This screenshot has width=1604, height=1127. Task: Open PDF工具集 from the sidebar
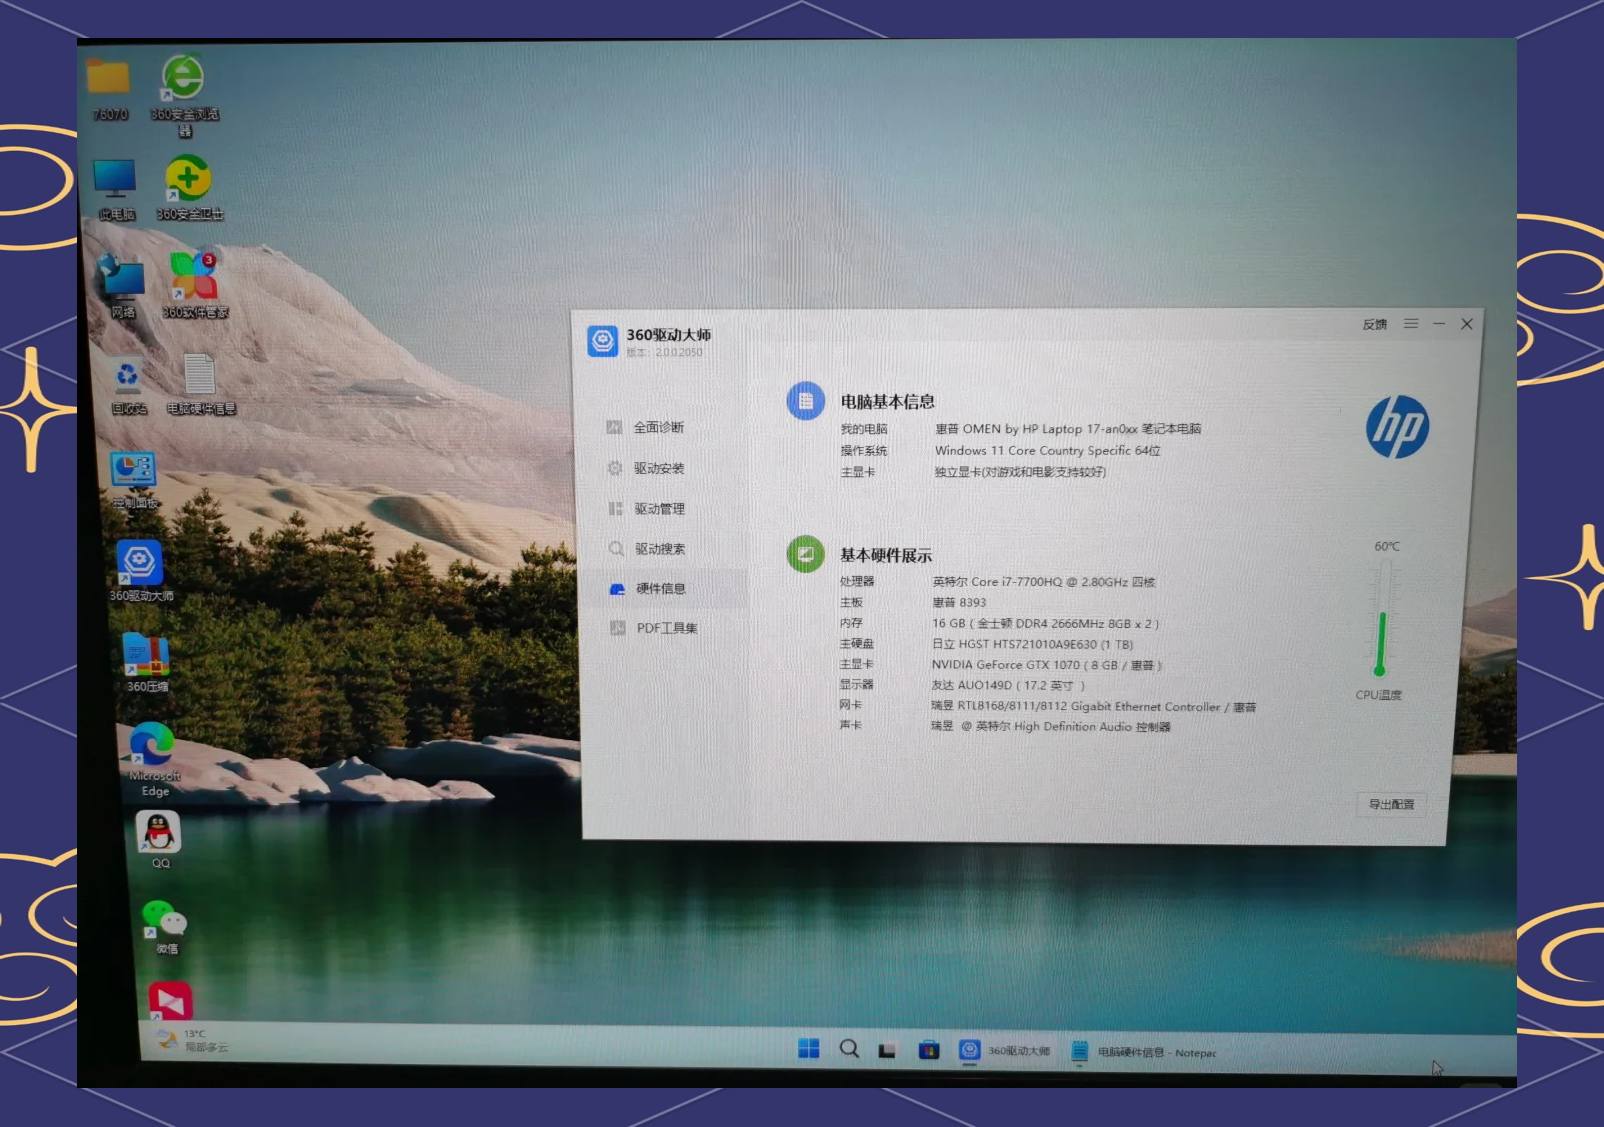665,628
